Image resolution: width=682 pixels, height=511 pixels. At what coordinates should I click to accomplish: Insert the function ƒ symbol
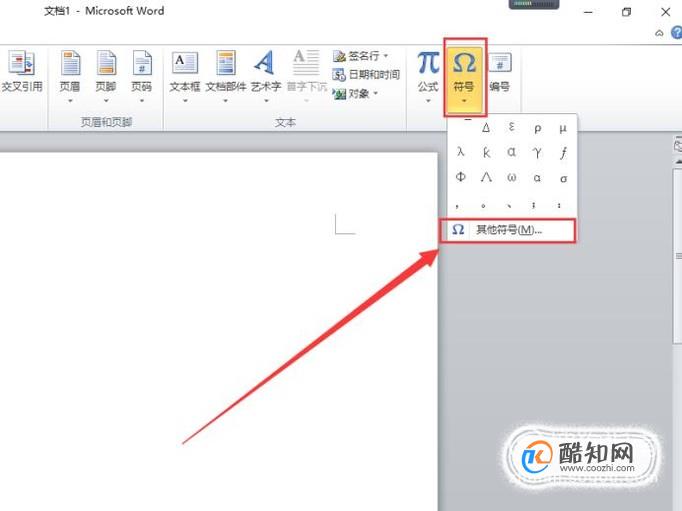[563, 153]
